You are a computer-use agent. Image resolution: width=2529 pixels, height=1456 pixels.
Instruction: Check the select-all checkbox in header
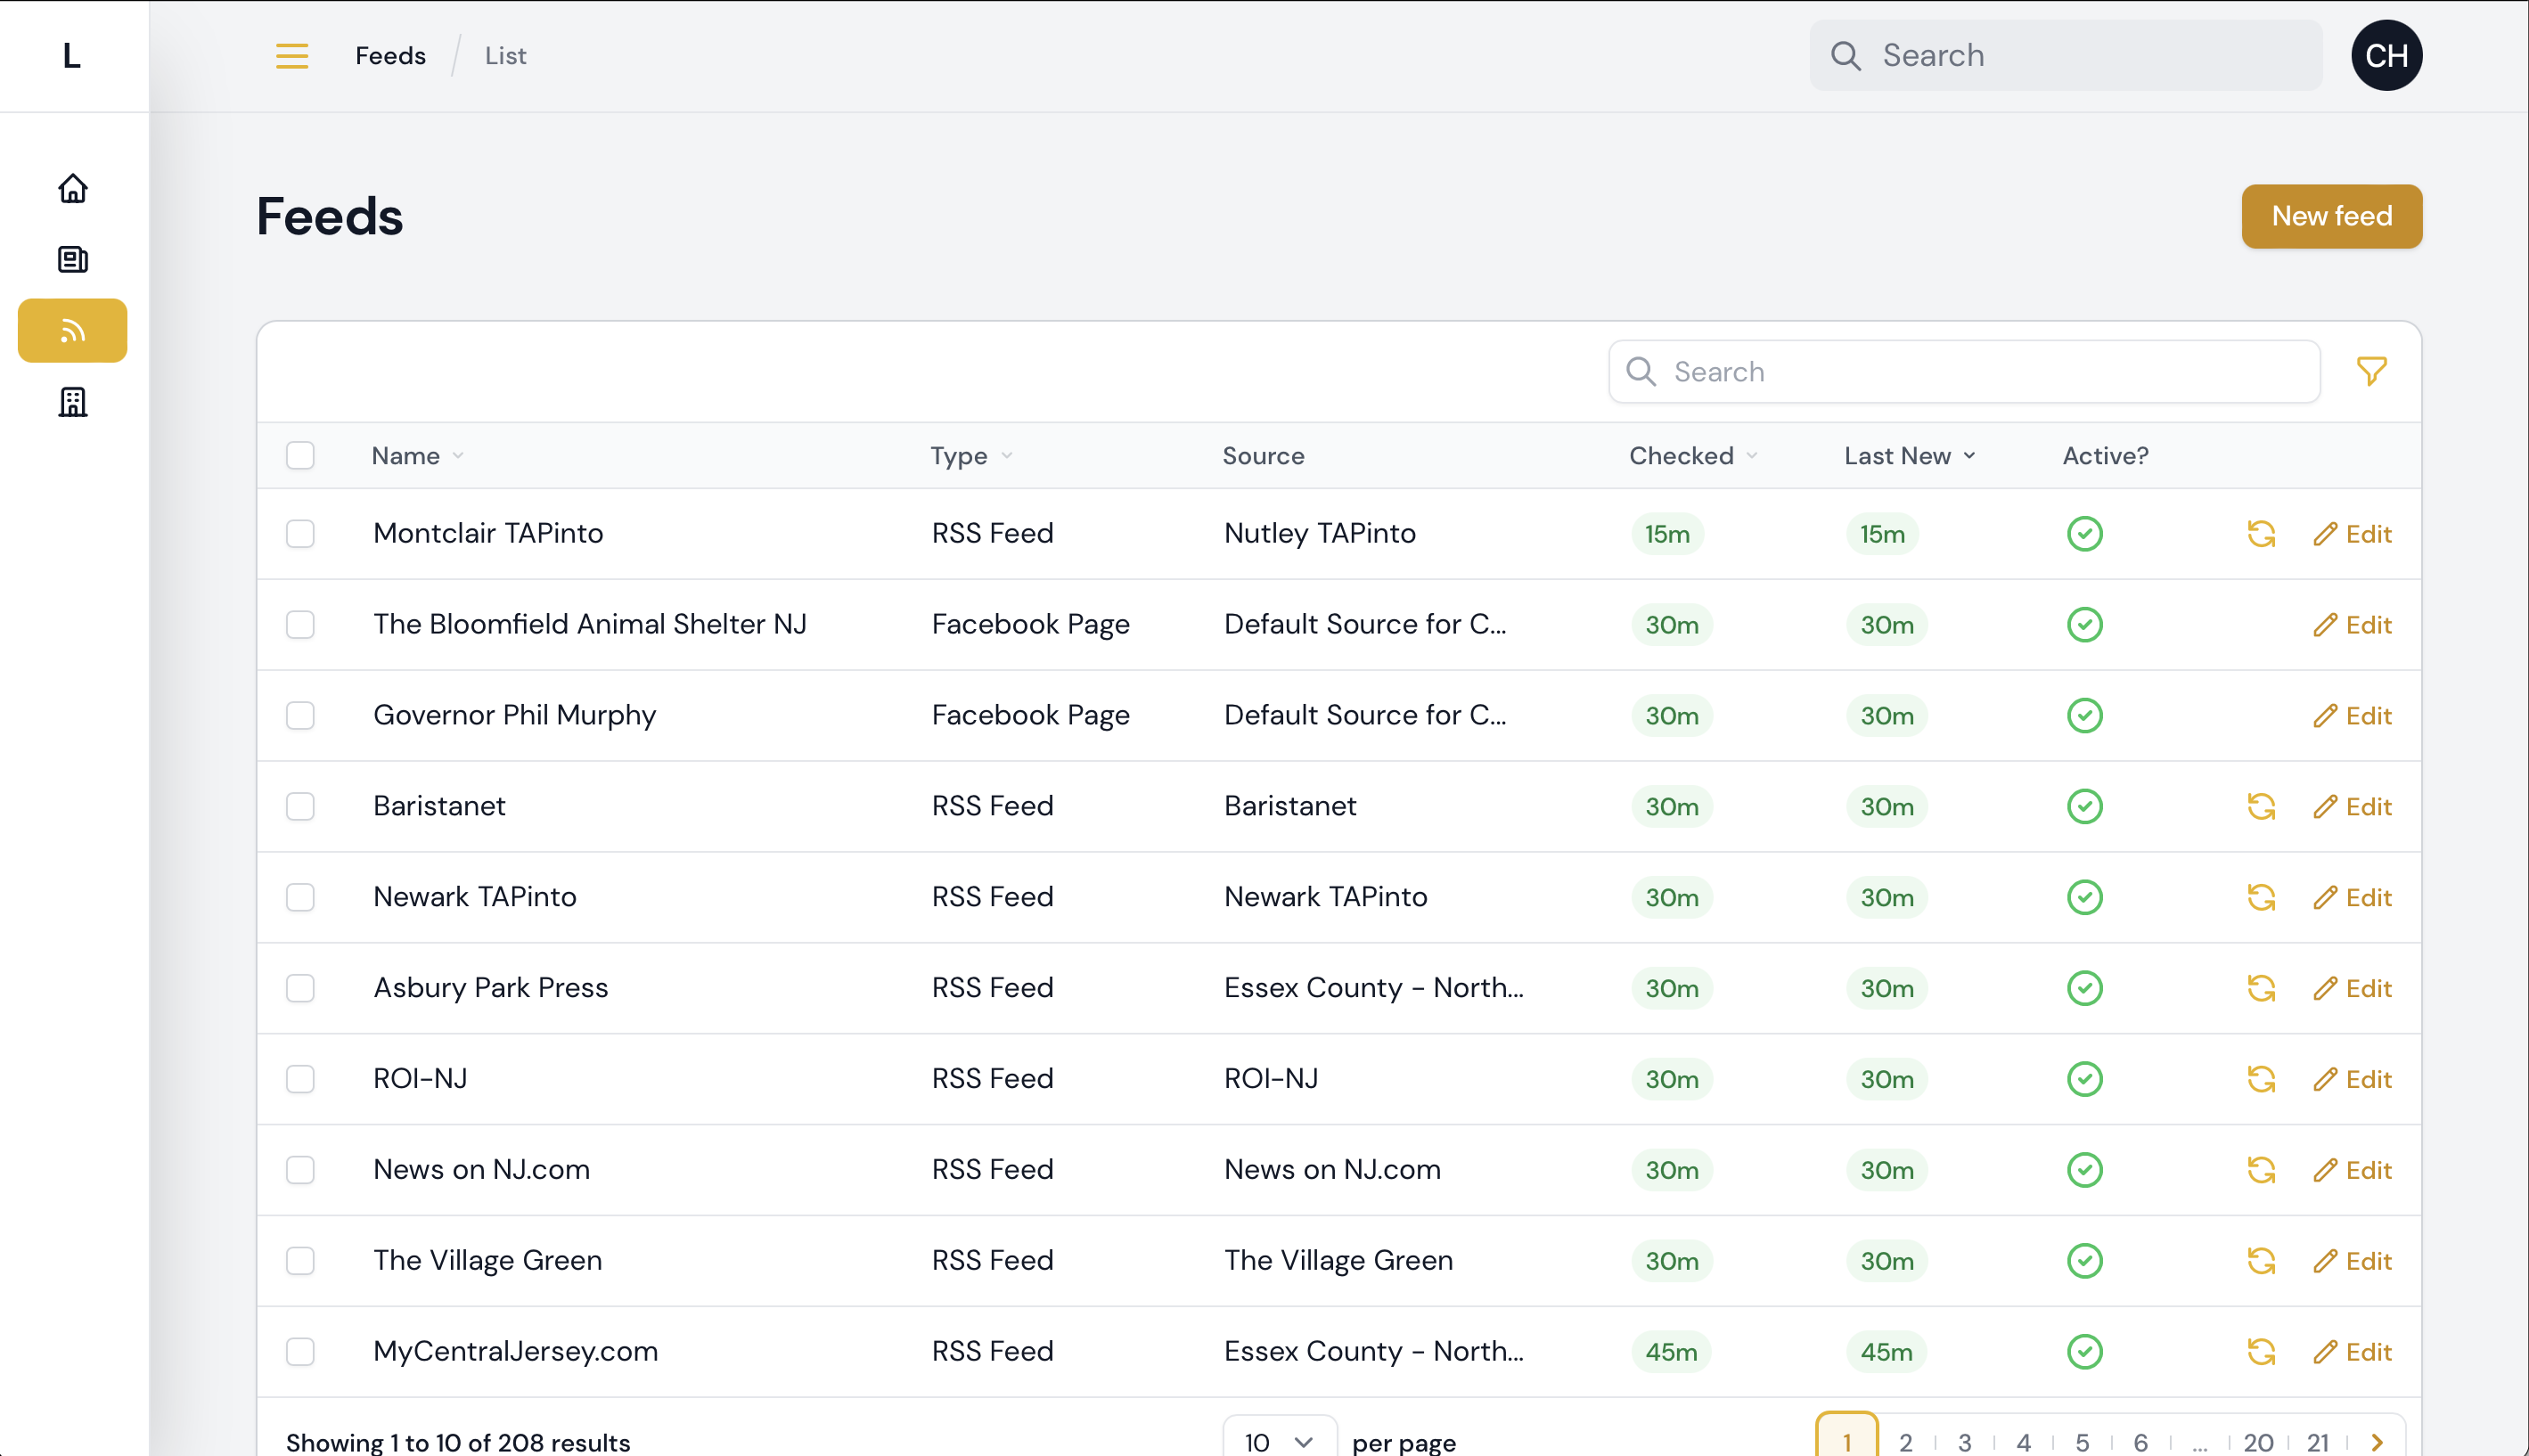point(300,455)
